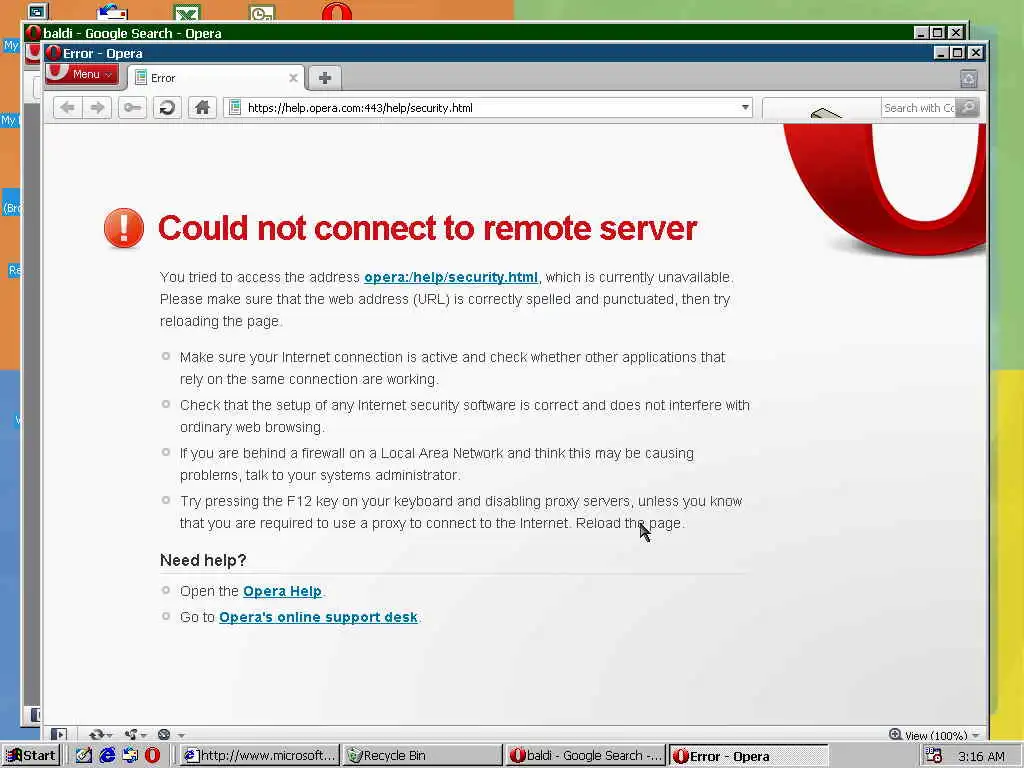Viewport: 1024px width, 768px height.
Task: Click the search magnifier button
Action: tap(967, 108)
